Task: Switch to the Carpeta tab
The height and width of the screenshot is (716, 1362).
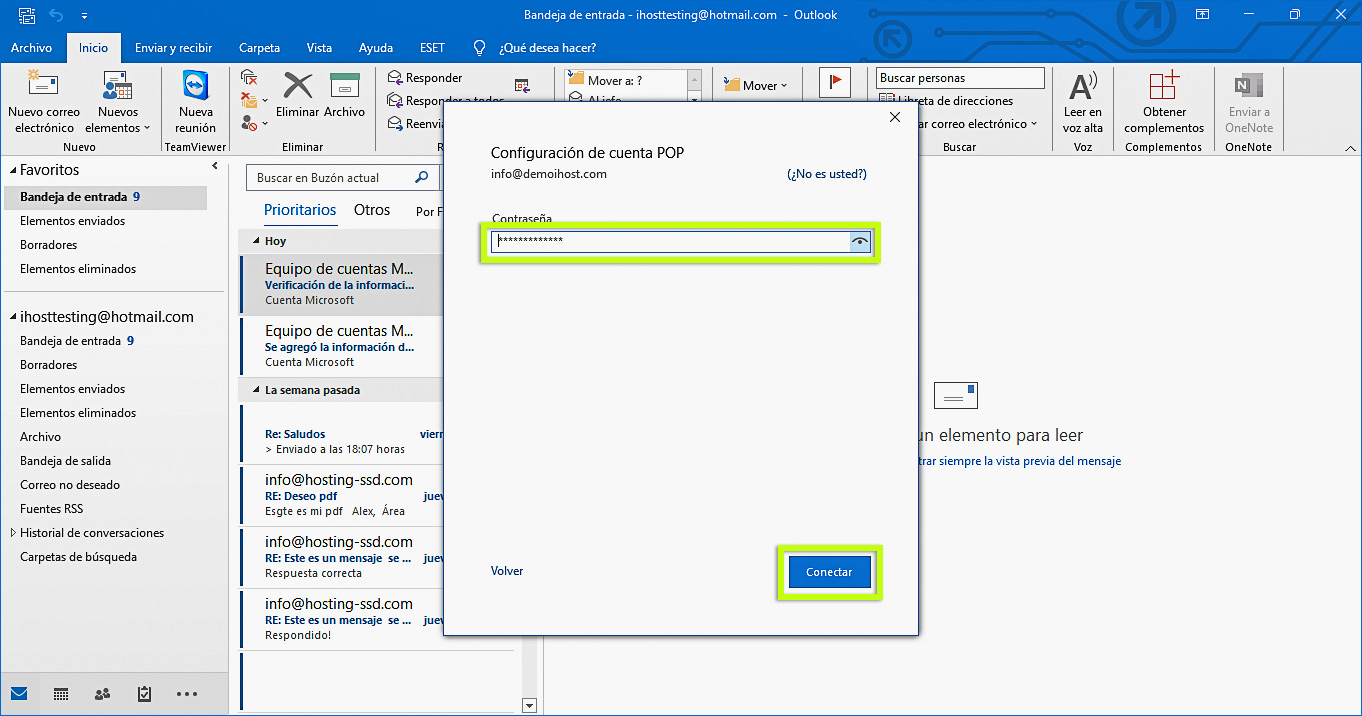Action: pyautogui.click(x=260, y=48)
